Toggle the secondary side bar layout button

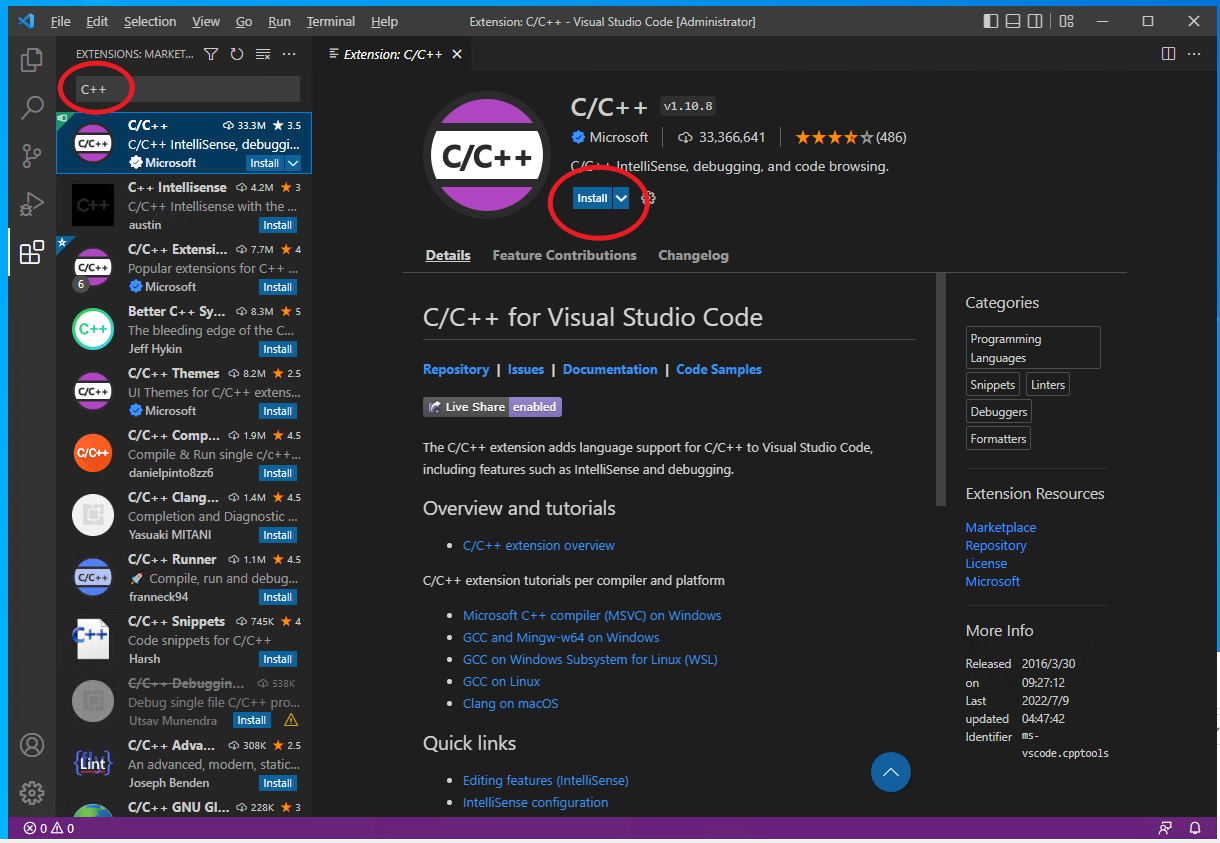click(1035, 21)
